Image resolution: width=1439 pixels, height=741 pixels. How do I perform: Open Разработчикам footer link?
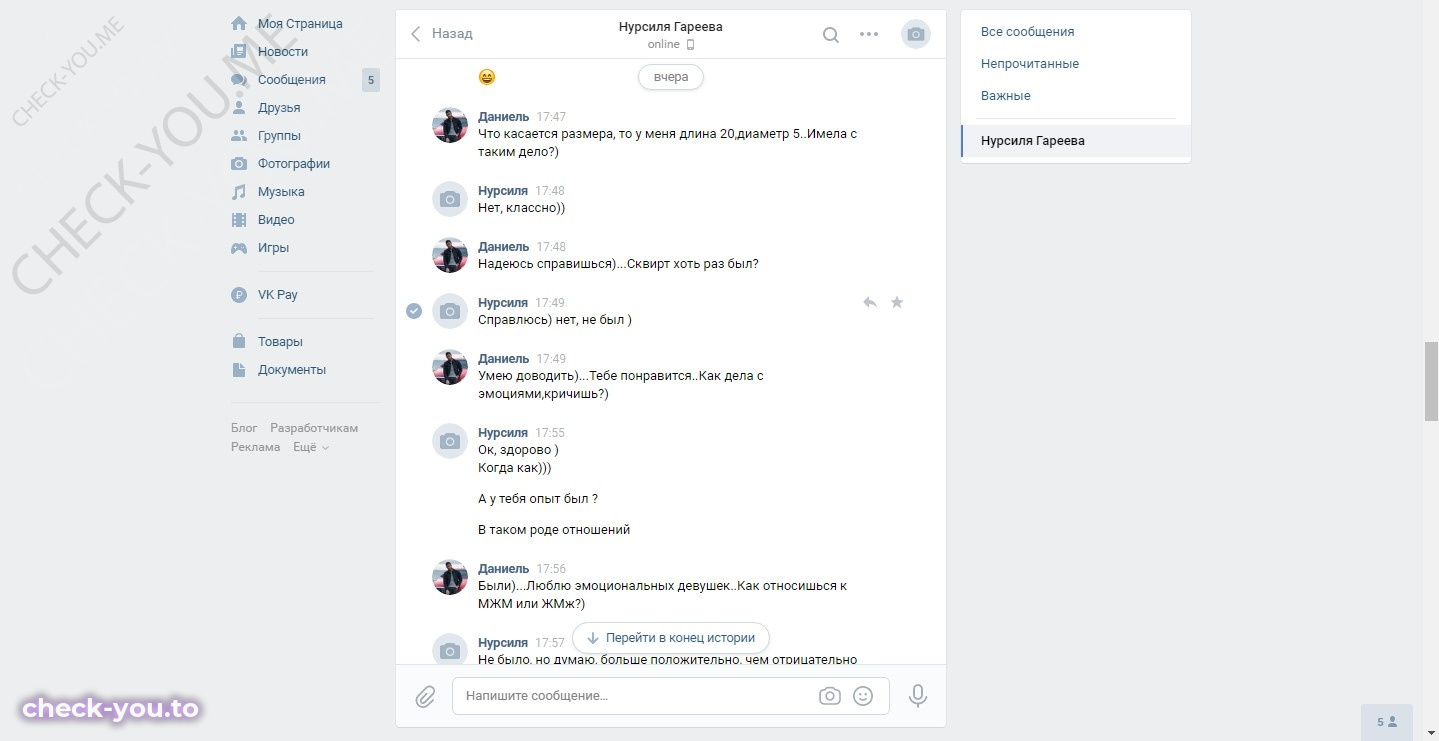[314, 428]
